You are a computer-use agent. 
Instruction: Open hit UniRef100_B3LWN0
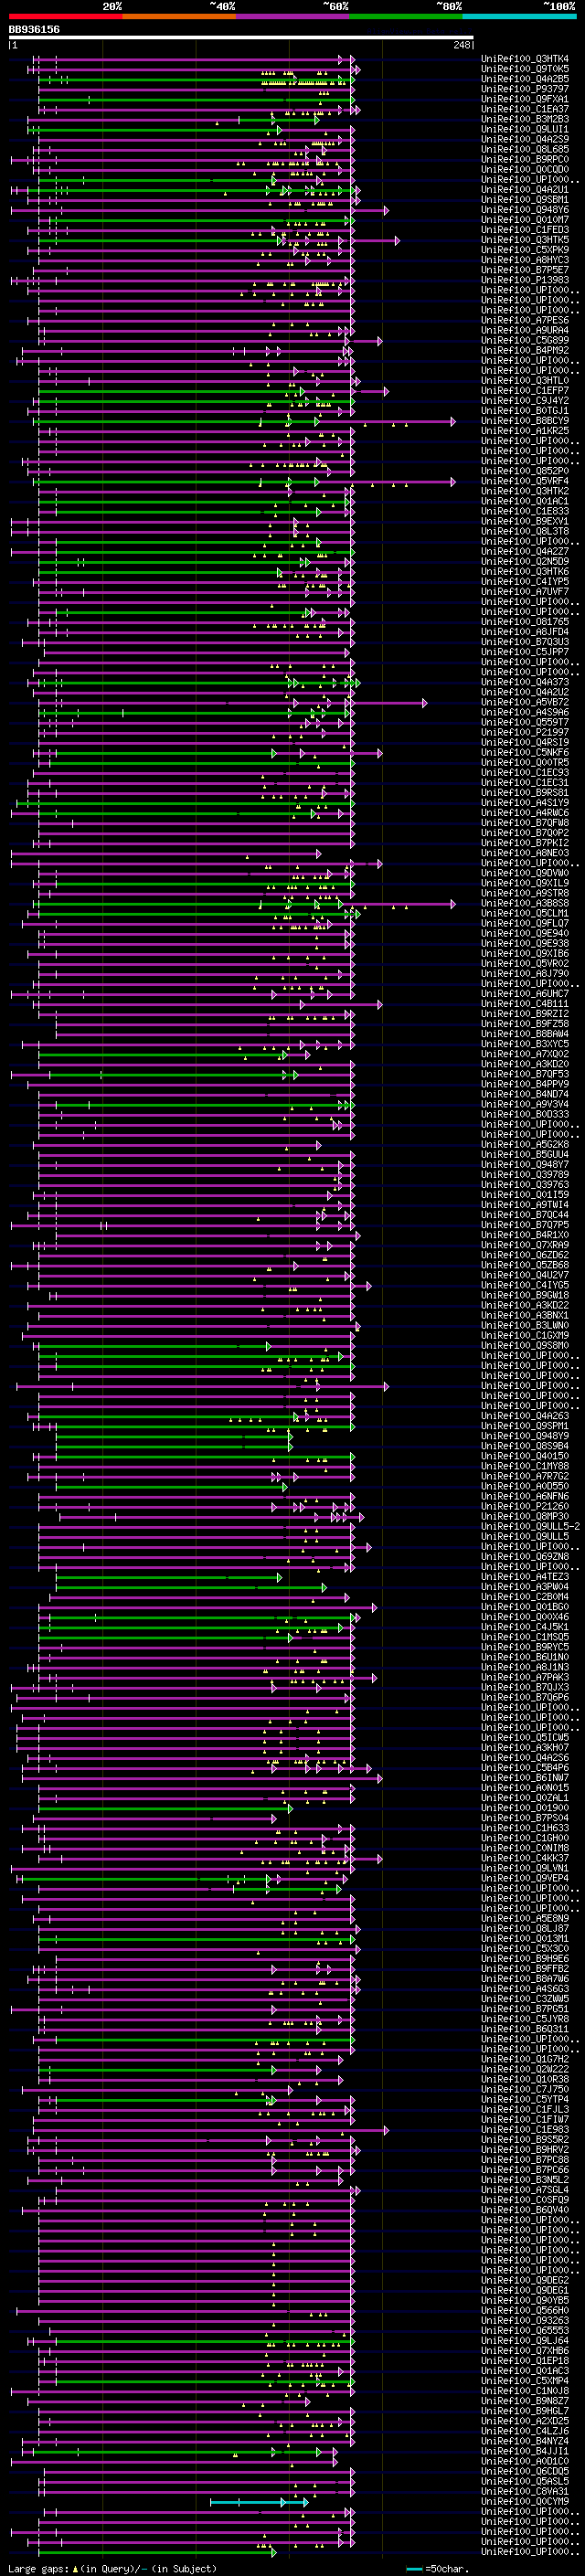[525, 1325]
